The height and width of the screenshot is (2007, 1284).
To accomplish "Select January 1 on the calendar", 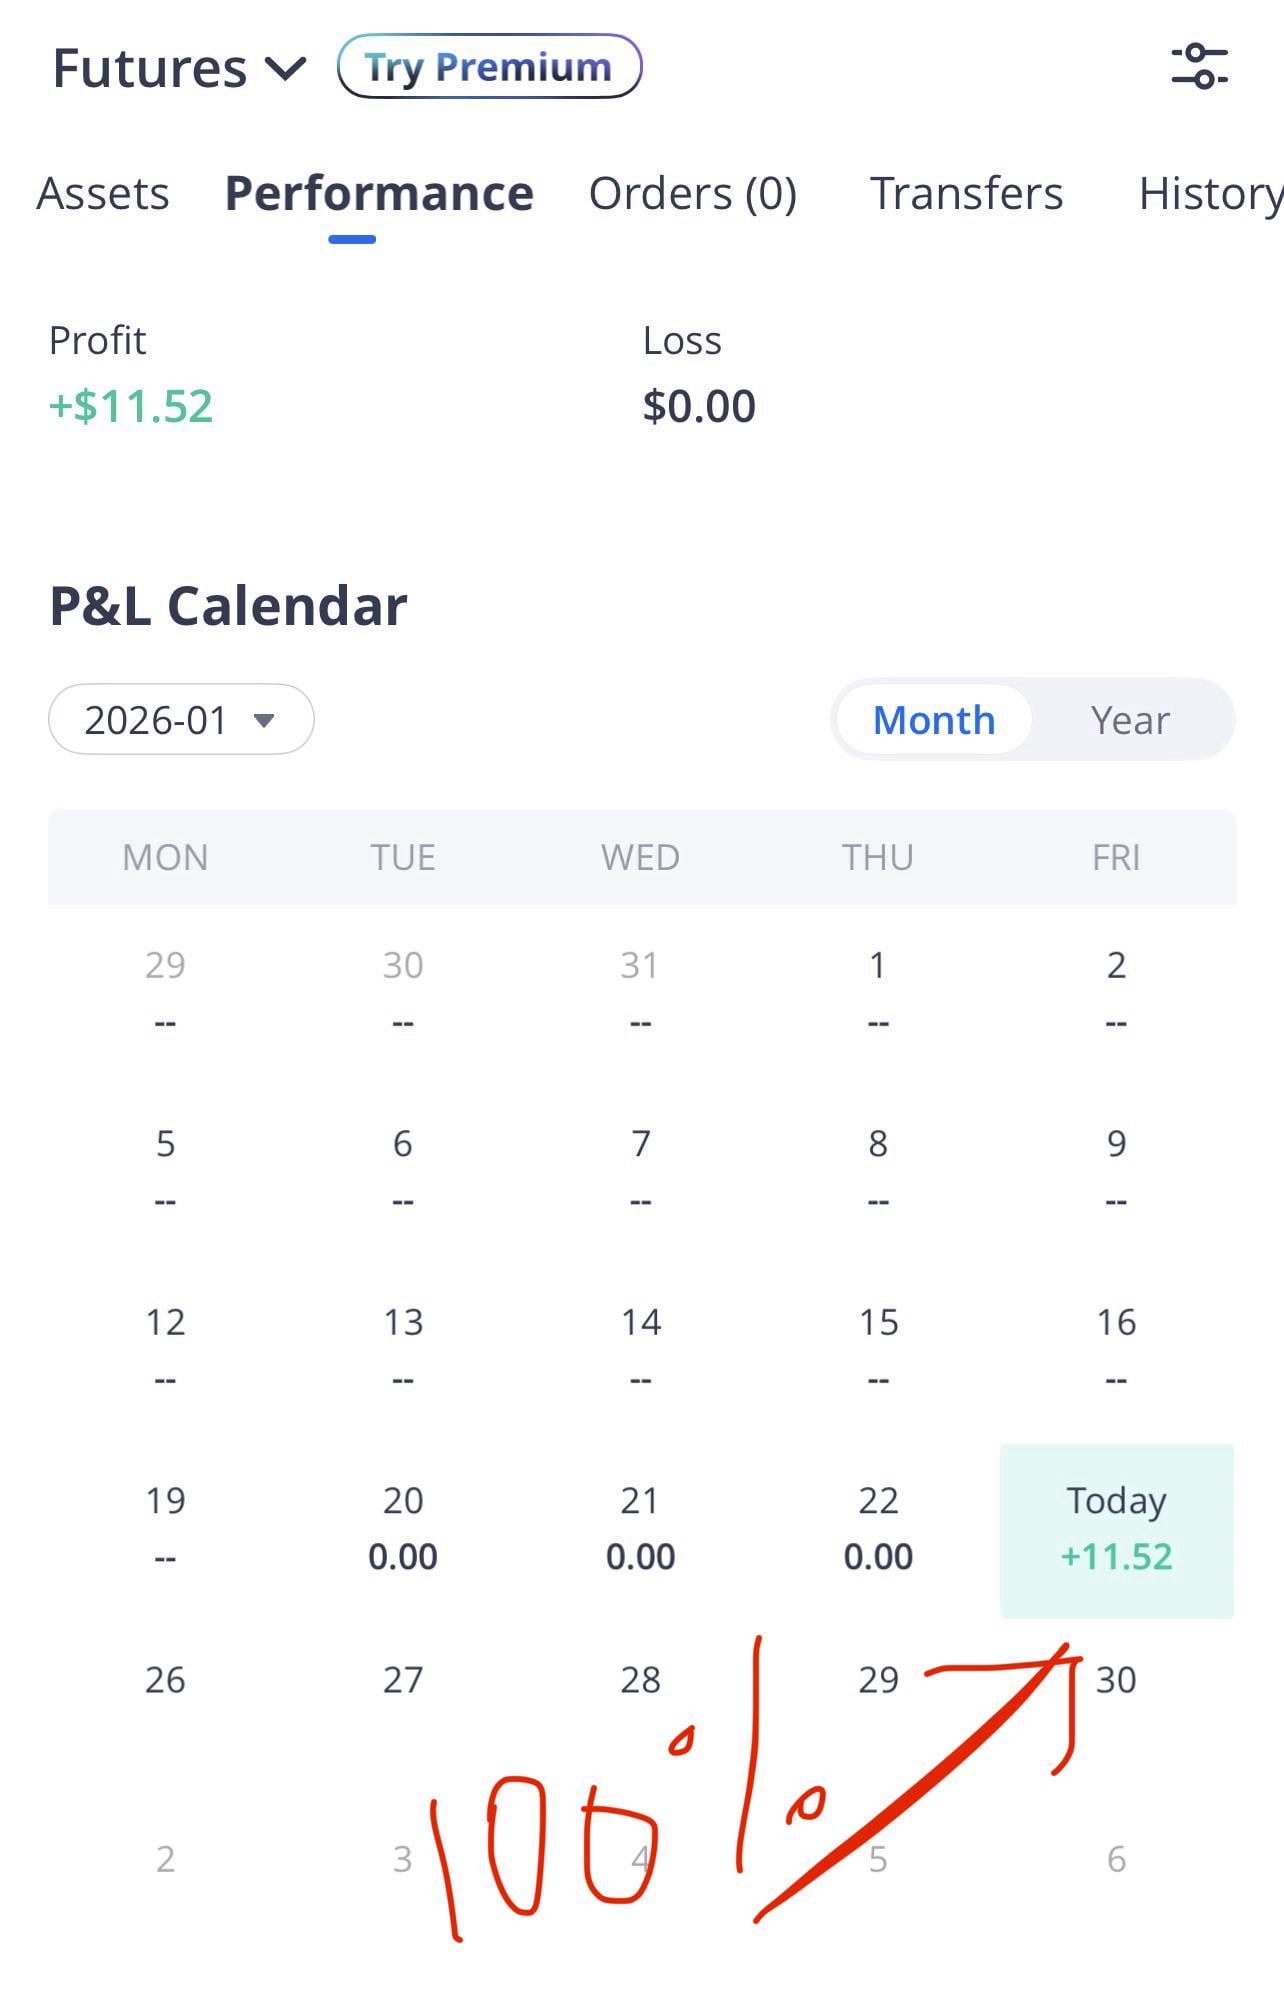I will click(x=877, y=990).
